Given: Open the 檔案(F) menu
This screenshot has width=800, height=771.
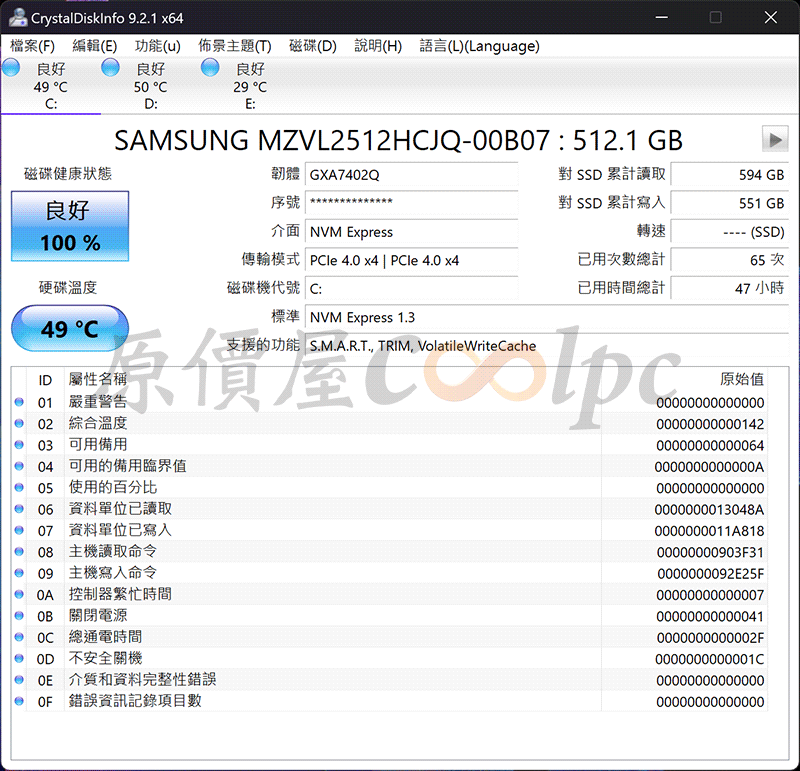Looking at the screenshot, I should pyautogui.click(x=33, y=46).
